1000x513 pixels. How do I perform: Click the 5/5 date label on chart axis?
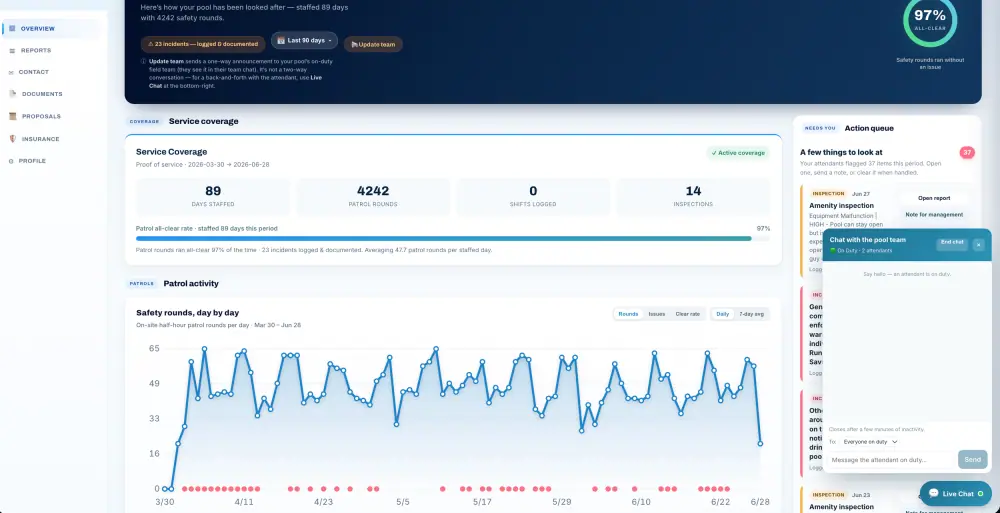coord(403,502)
